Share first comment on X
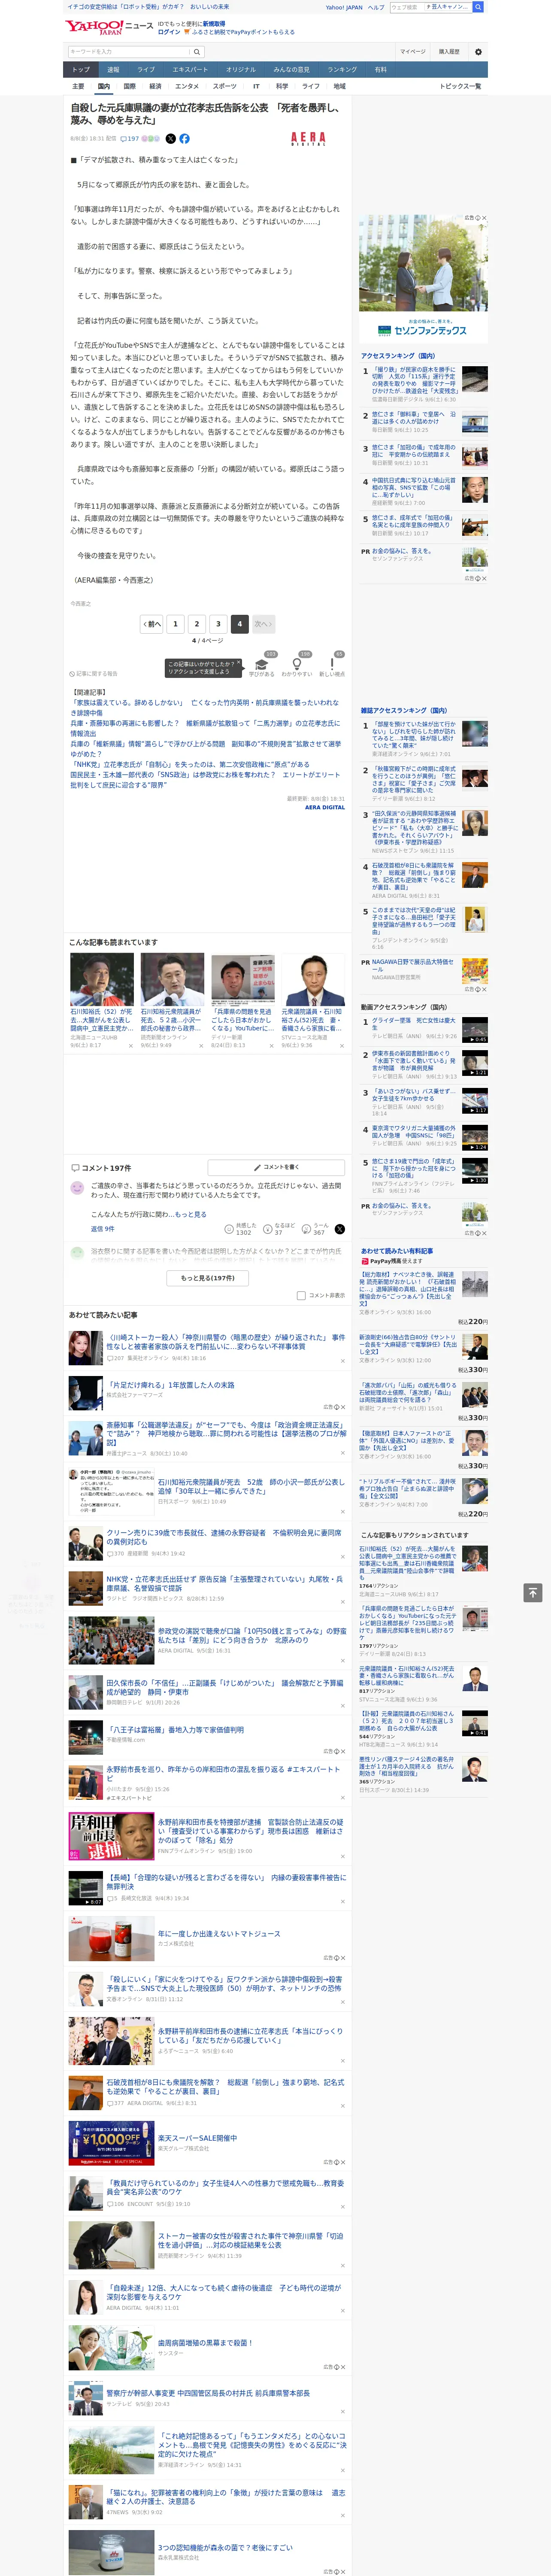551x2576 pixels. [x=340, y=1229]
